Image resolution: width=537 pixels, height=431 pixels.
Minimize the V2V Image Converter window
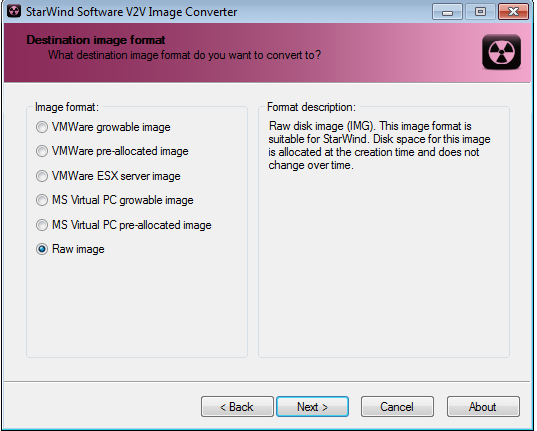point(447,12)
